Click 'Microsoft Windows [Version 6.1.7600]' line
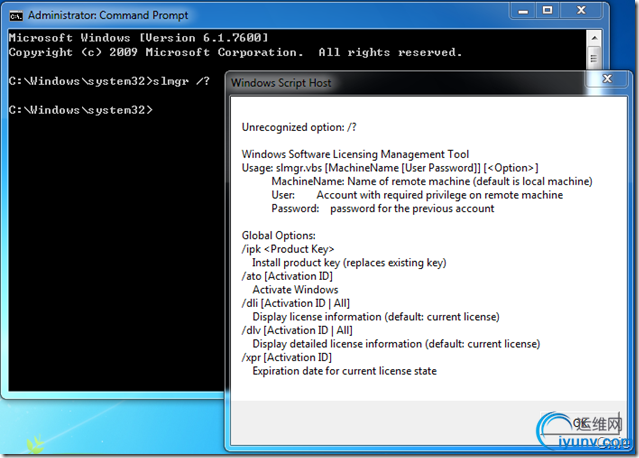 point(139,38)
